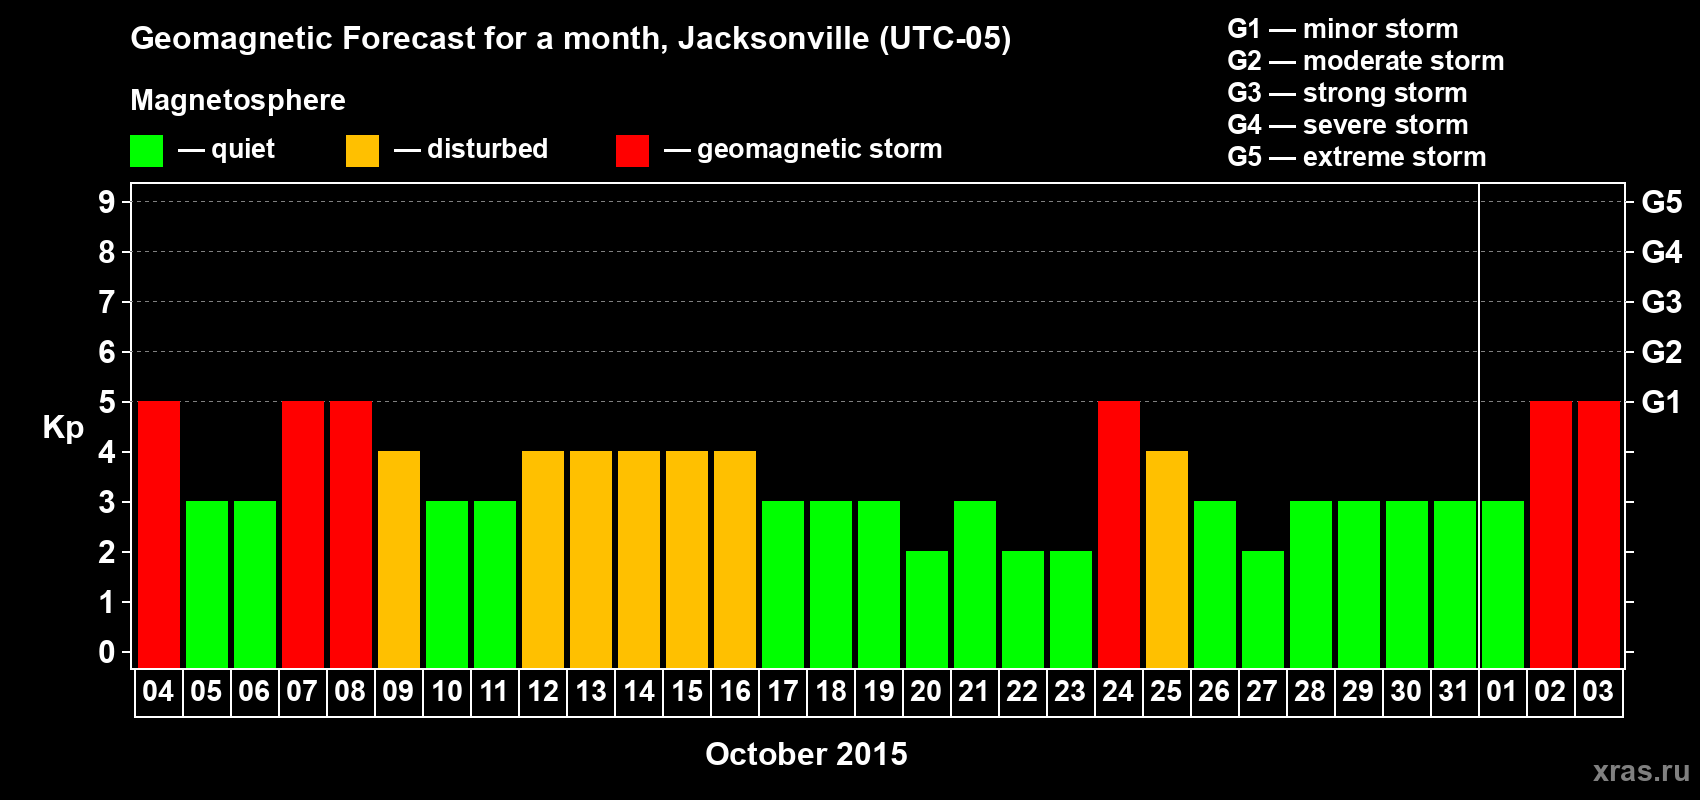Image resolution: width=1700 pixels, height=800 pixels.
Task: Click 'G5 — extreme storm' legend text
Action: click(x=1357, y=157)
